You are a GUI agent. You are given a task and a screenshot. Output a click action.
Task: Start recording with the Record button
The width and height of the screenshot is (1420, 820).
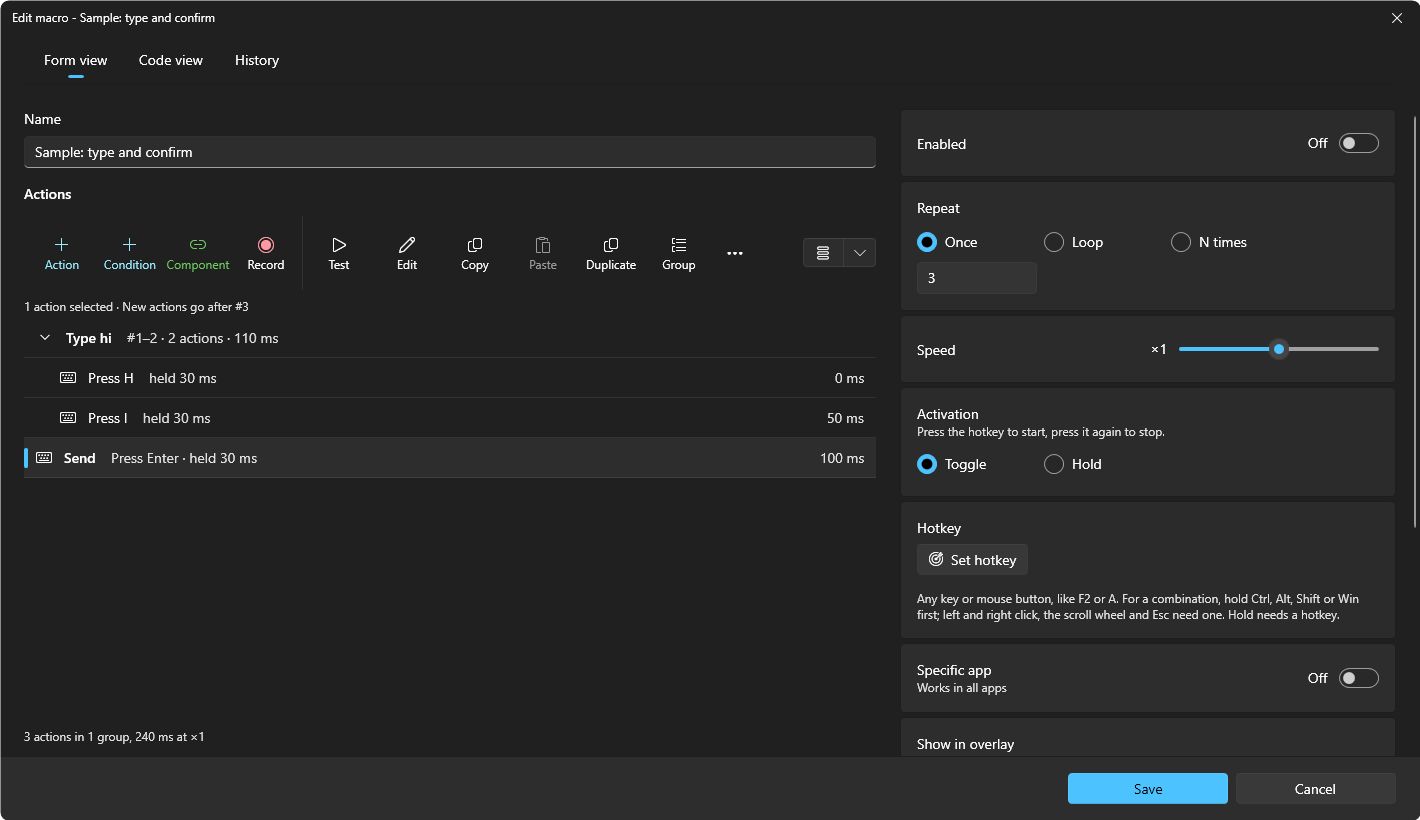pos(266,253)
